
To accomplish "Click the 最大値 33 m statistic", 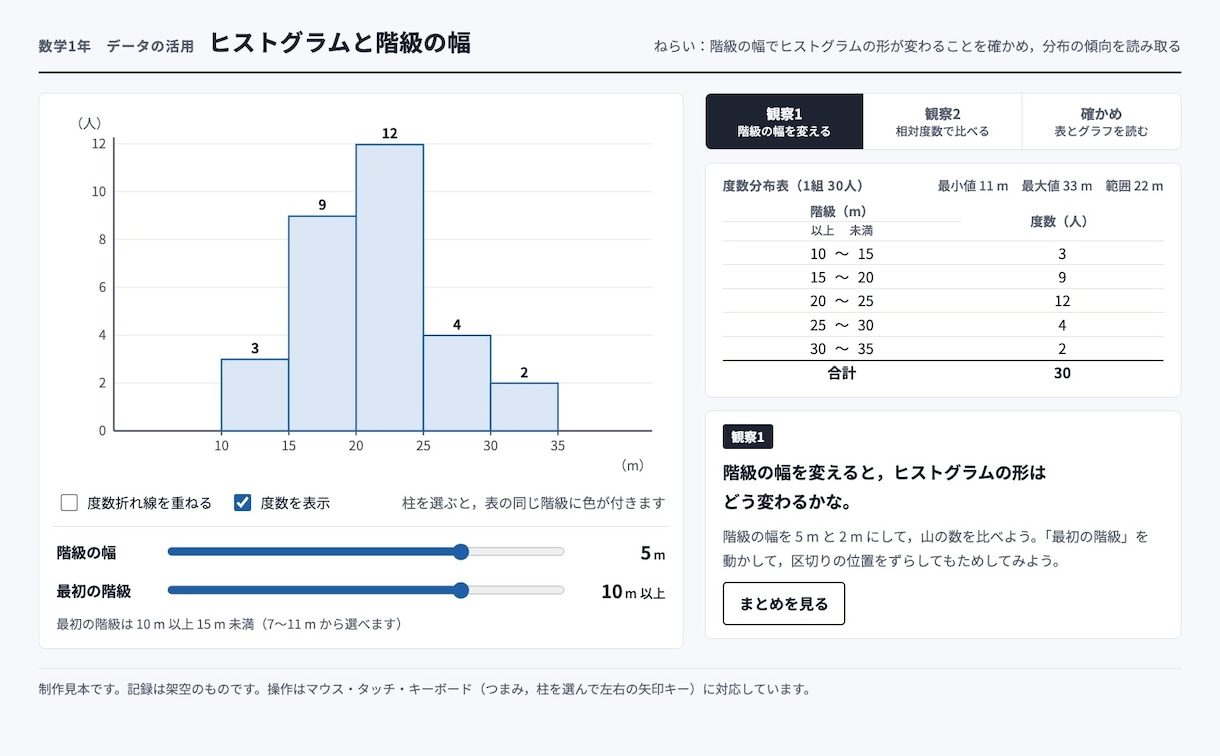I will pyautogui.click(x=1057, y=186).
